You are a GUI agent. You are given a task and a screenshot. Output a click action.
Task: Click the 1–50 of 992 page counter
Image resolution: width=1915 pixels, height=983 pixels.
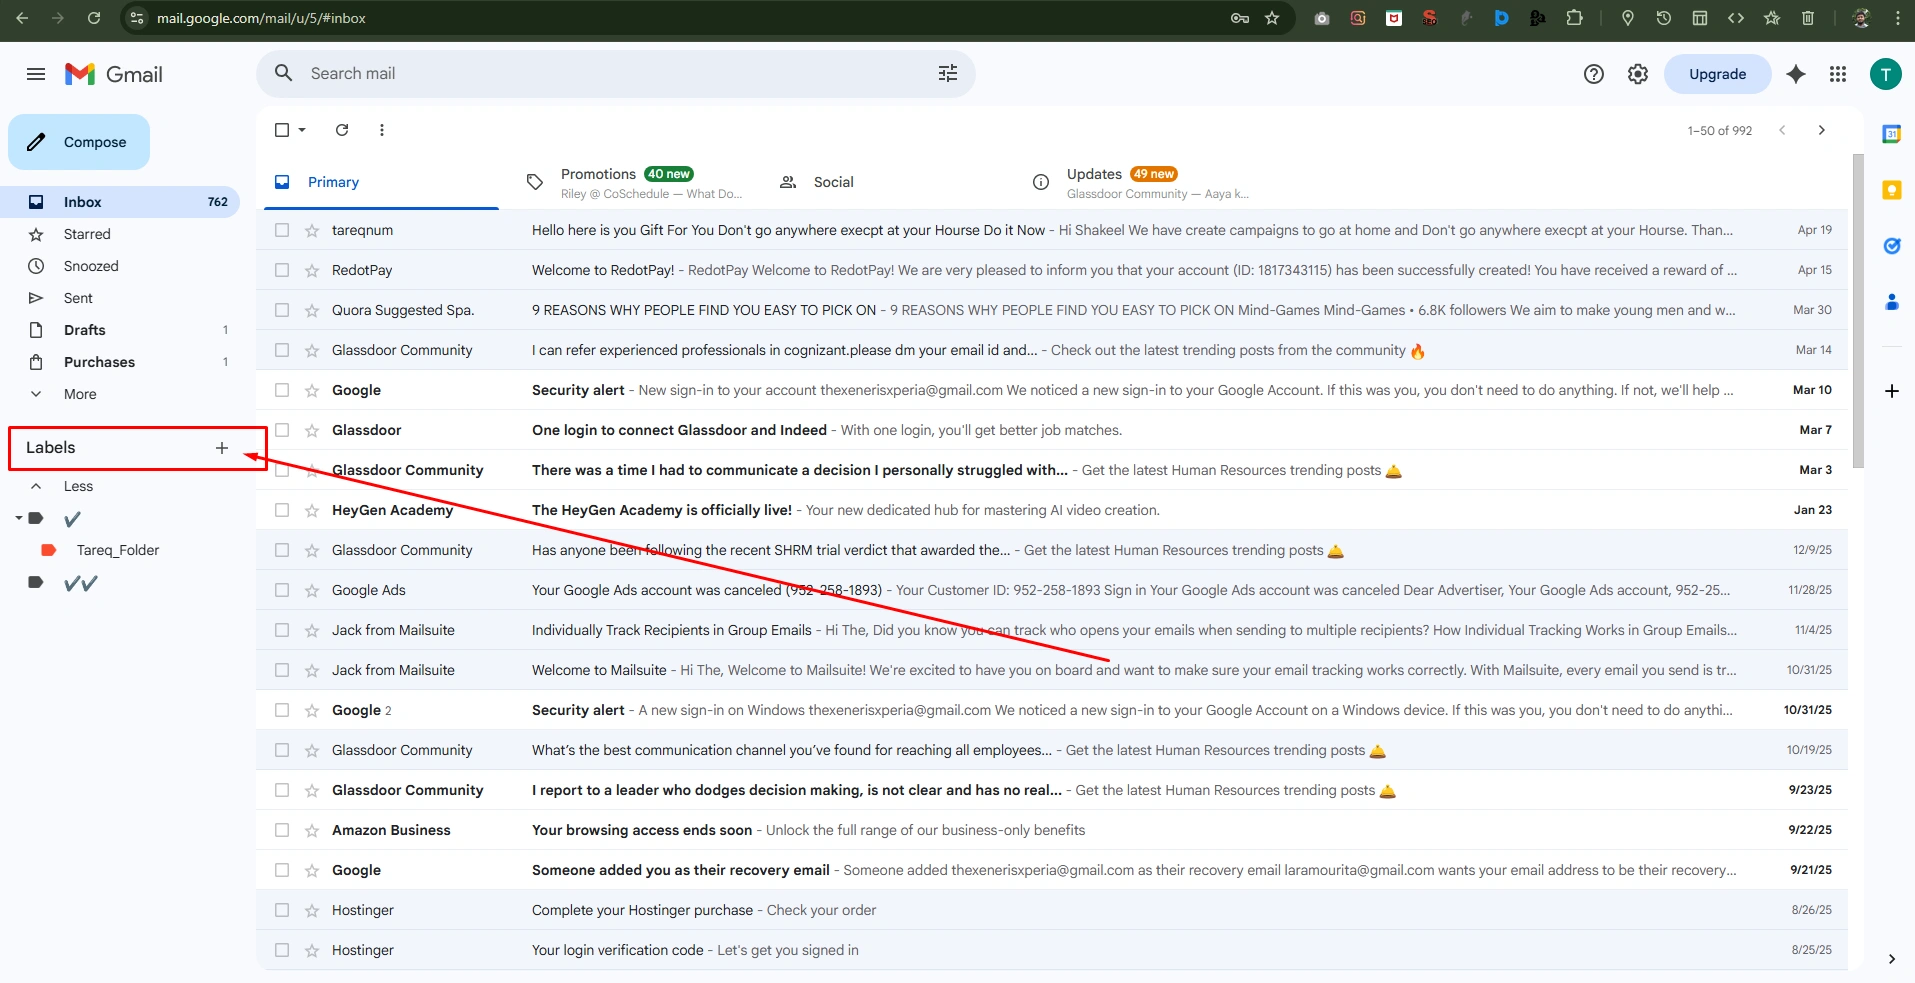point(1720,131)
